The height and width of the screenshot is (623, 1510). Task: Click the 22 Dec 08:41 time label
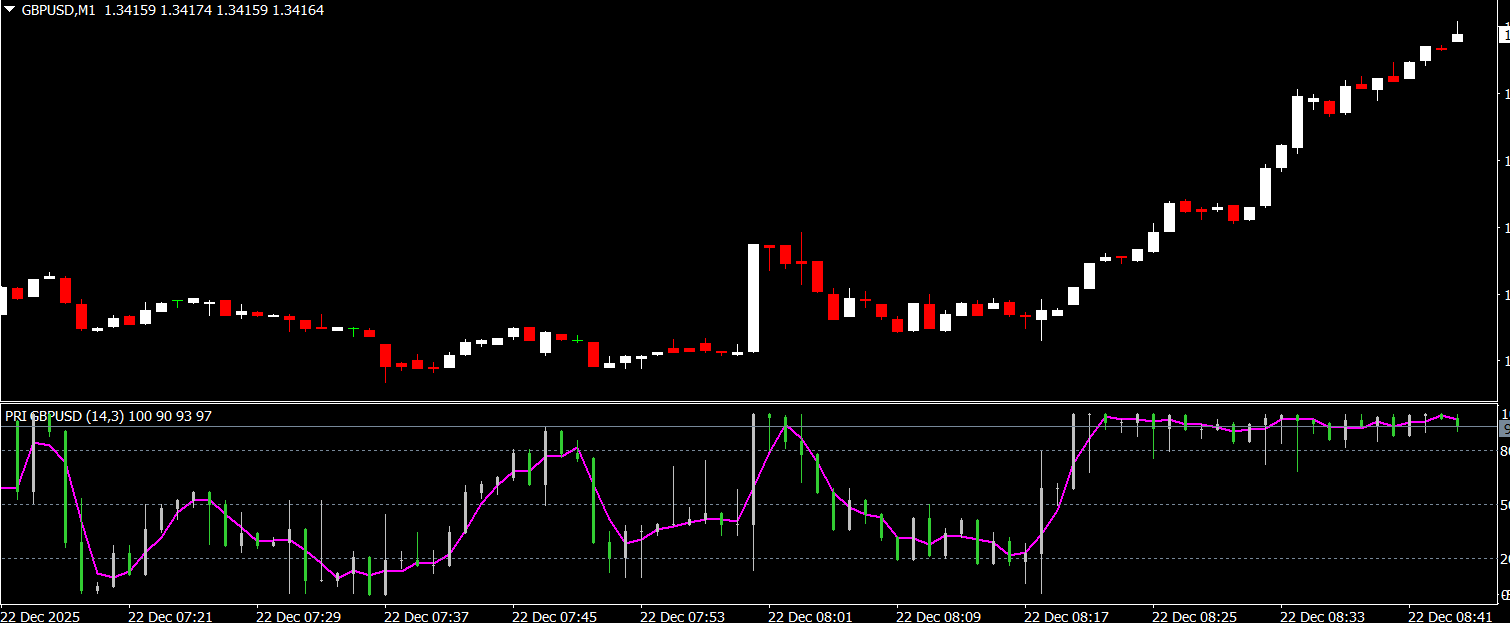click(1449, 616)
